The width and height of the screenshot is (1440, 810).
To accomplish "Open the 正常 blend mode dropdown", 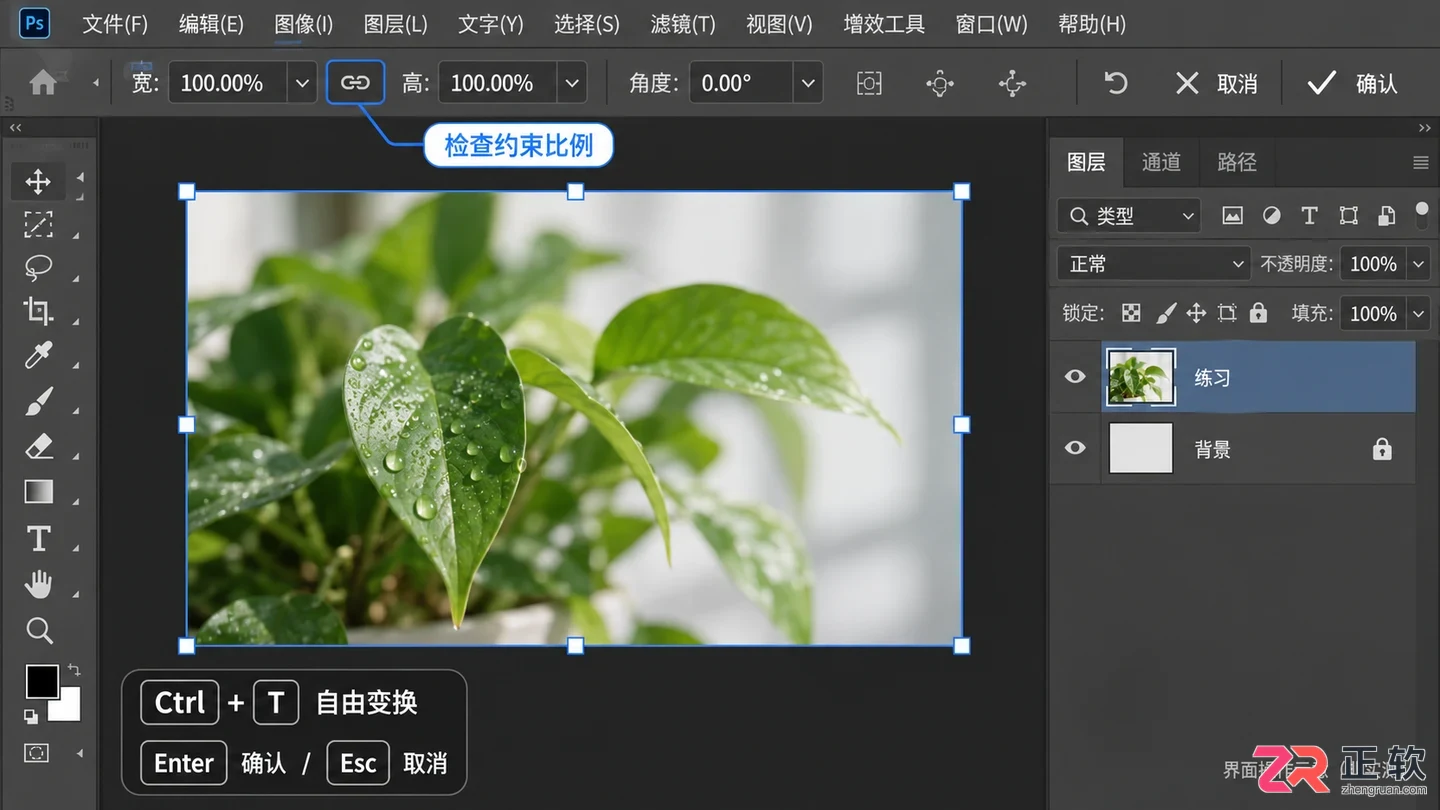I will [x=1154, y=264].
